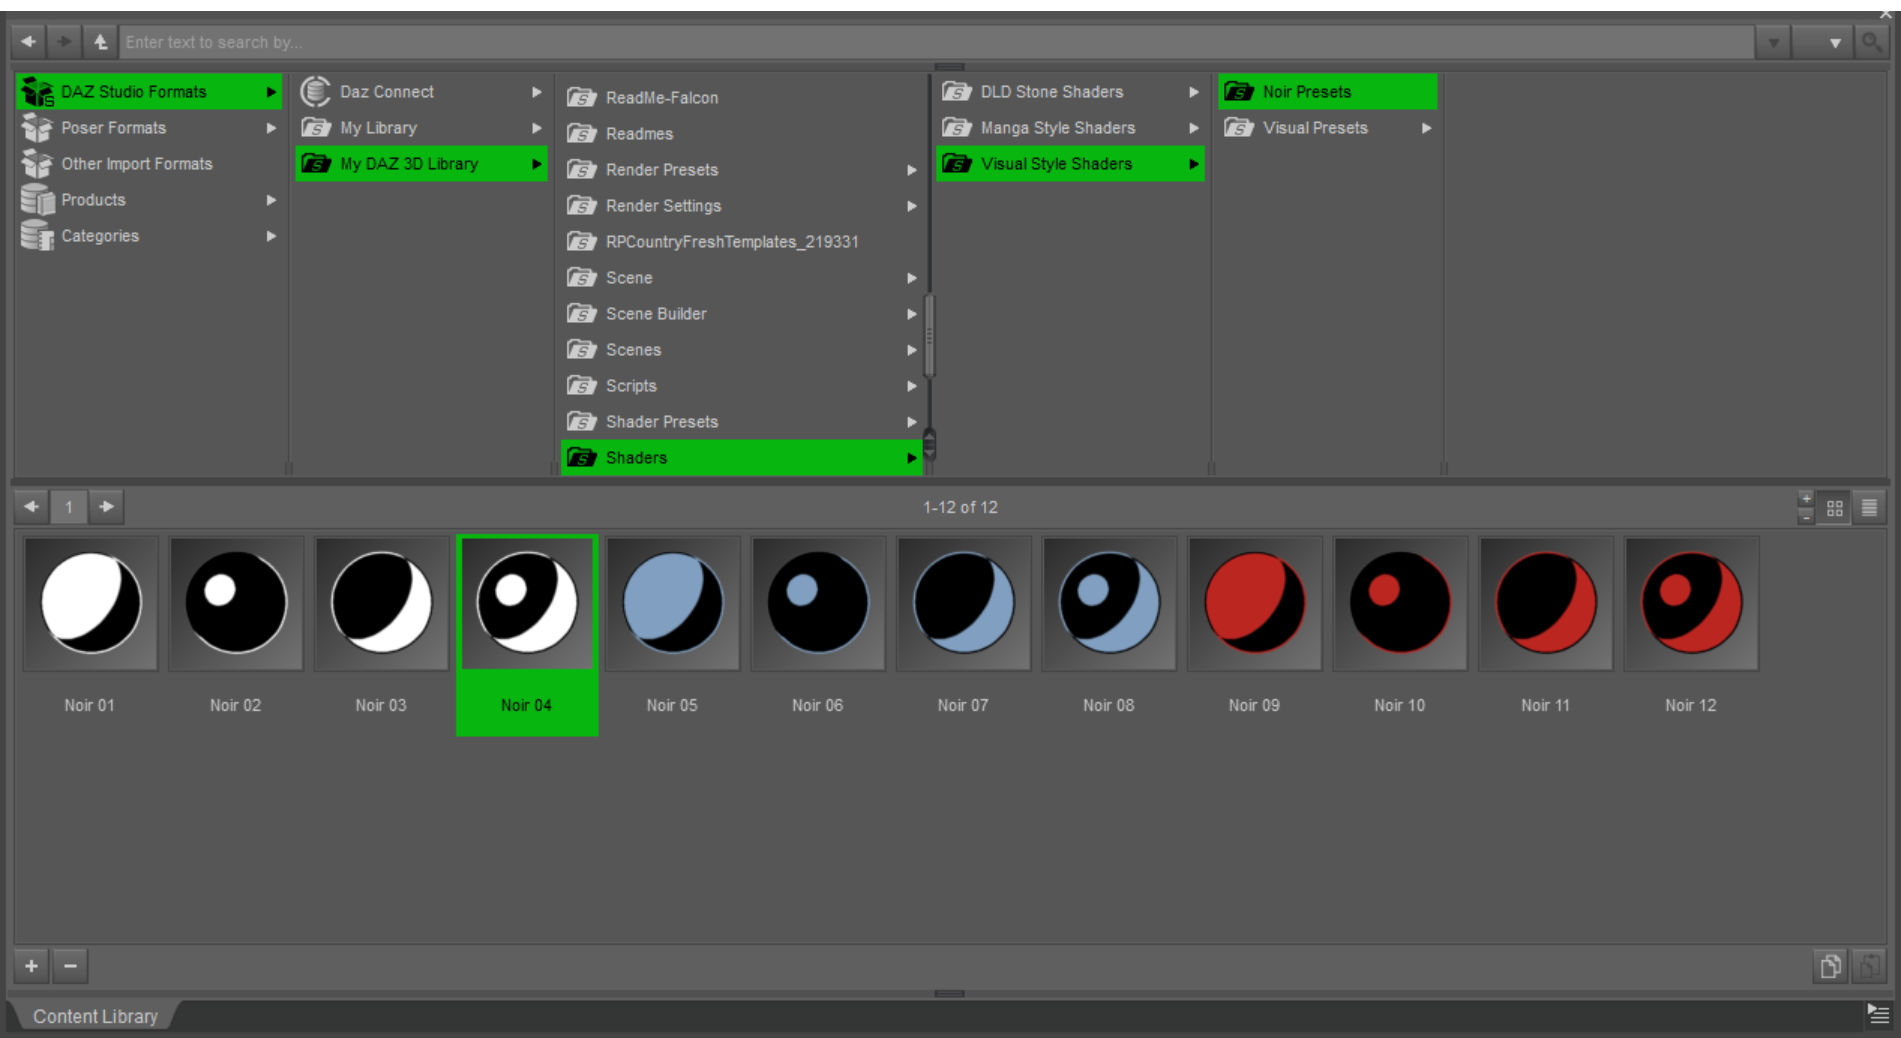The height and width of the screenshot is (1038, 1901).
Task: Click the copy icon at bottom right
Action: [x=1830, y=966]
